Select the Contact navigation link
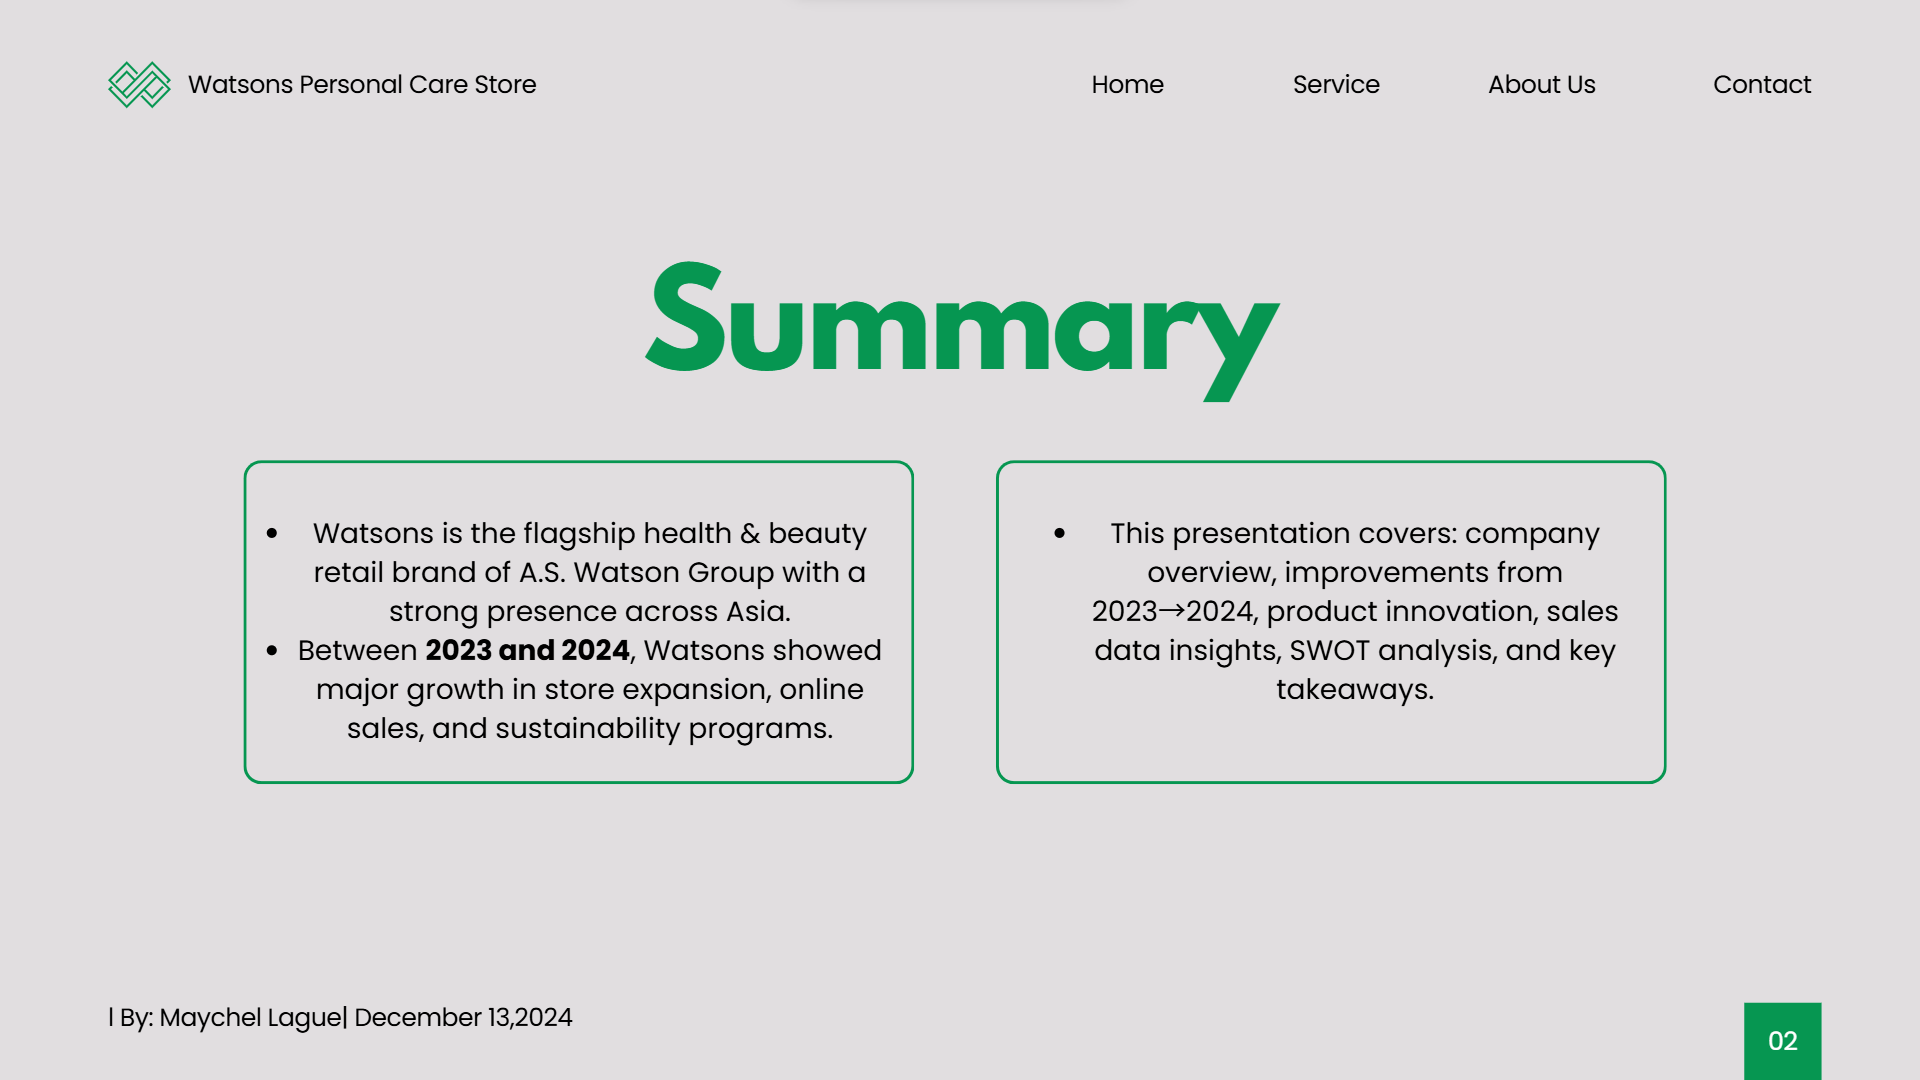 tap(1761, 85)
